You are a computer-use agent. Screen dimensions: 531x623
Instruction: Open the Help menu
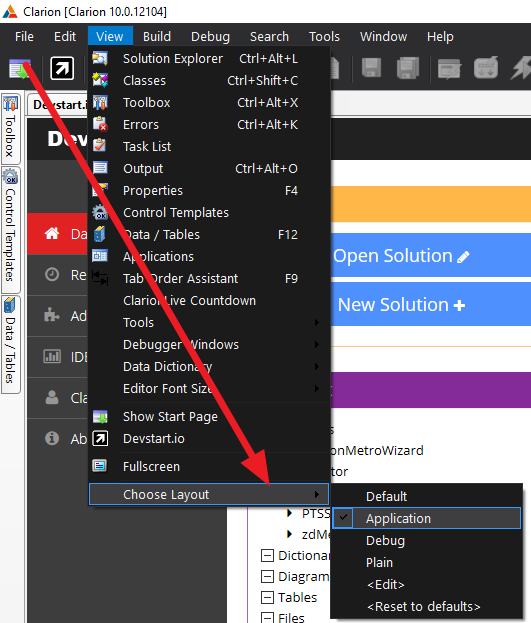point(440,37)
